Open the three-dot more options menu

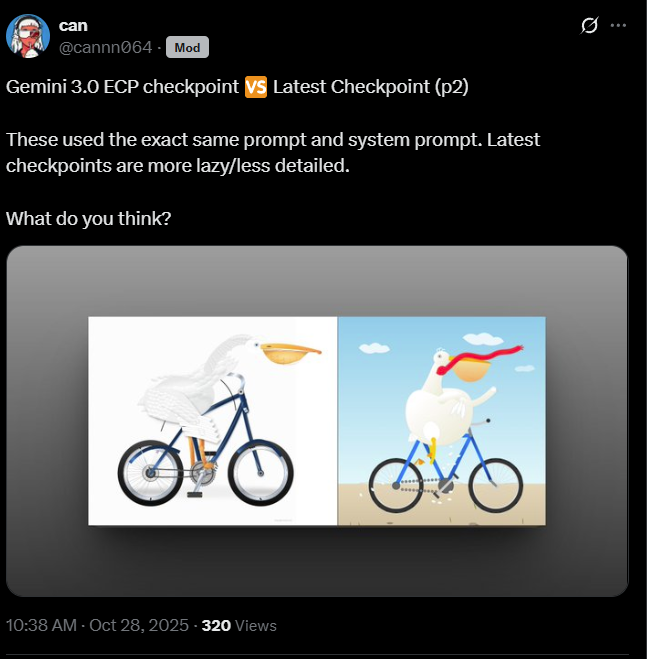point(618,26)
